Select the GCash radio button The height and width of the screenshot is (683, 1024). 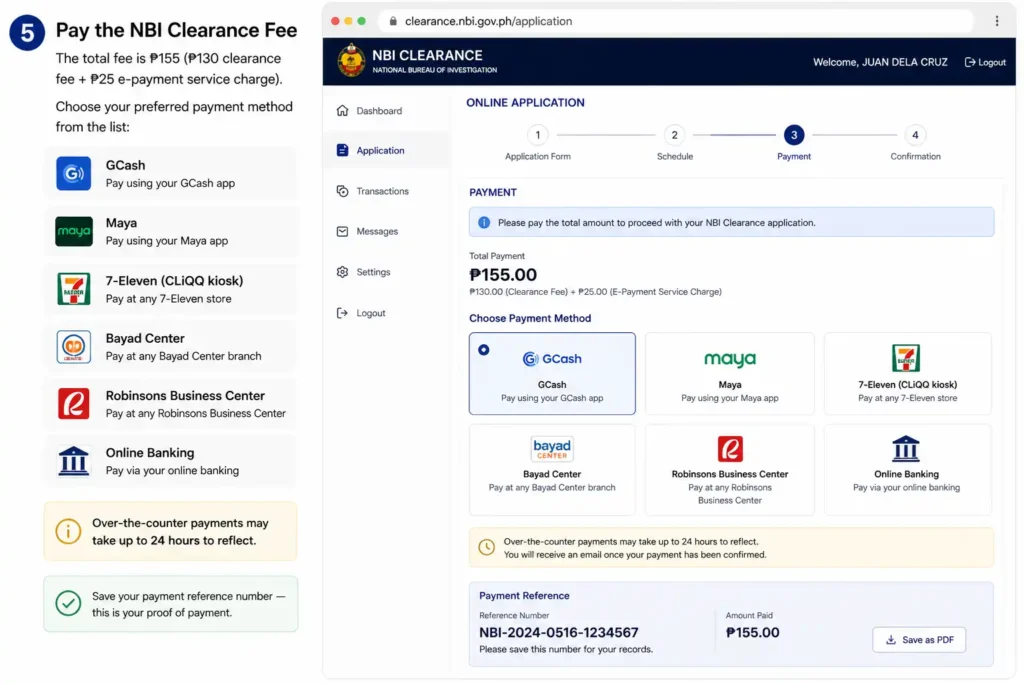[483, 349]
